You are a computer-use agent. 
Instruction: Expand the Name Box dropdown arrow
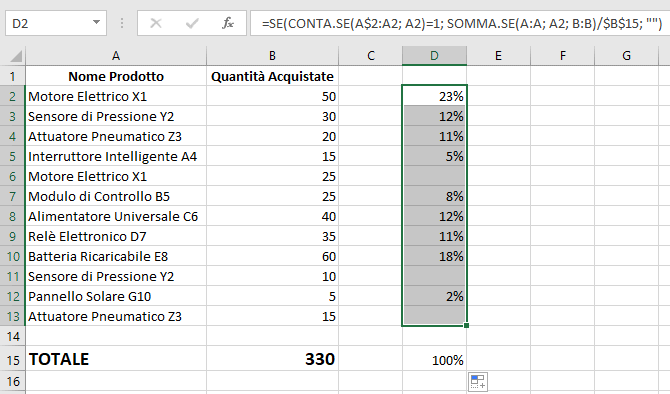(x=97, y=23)
